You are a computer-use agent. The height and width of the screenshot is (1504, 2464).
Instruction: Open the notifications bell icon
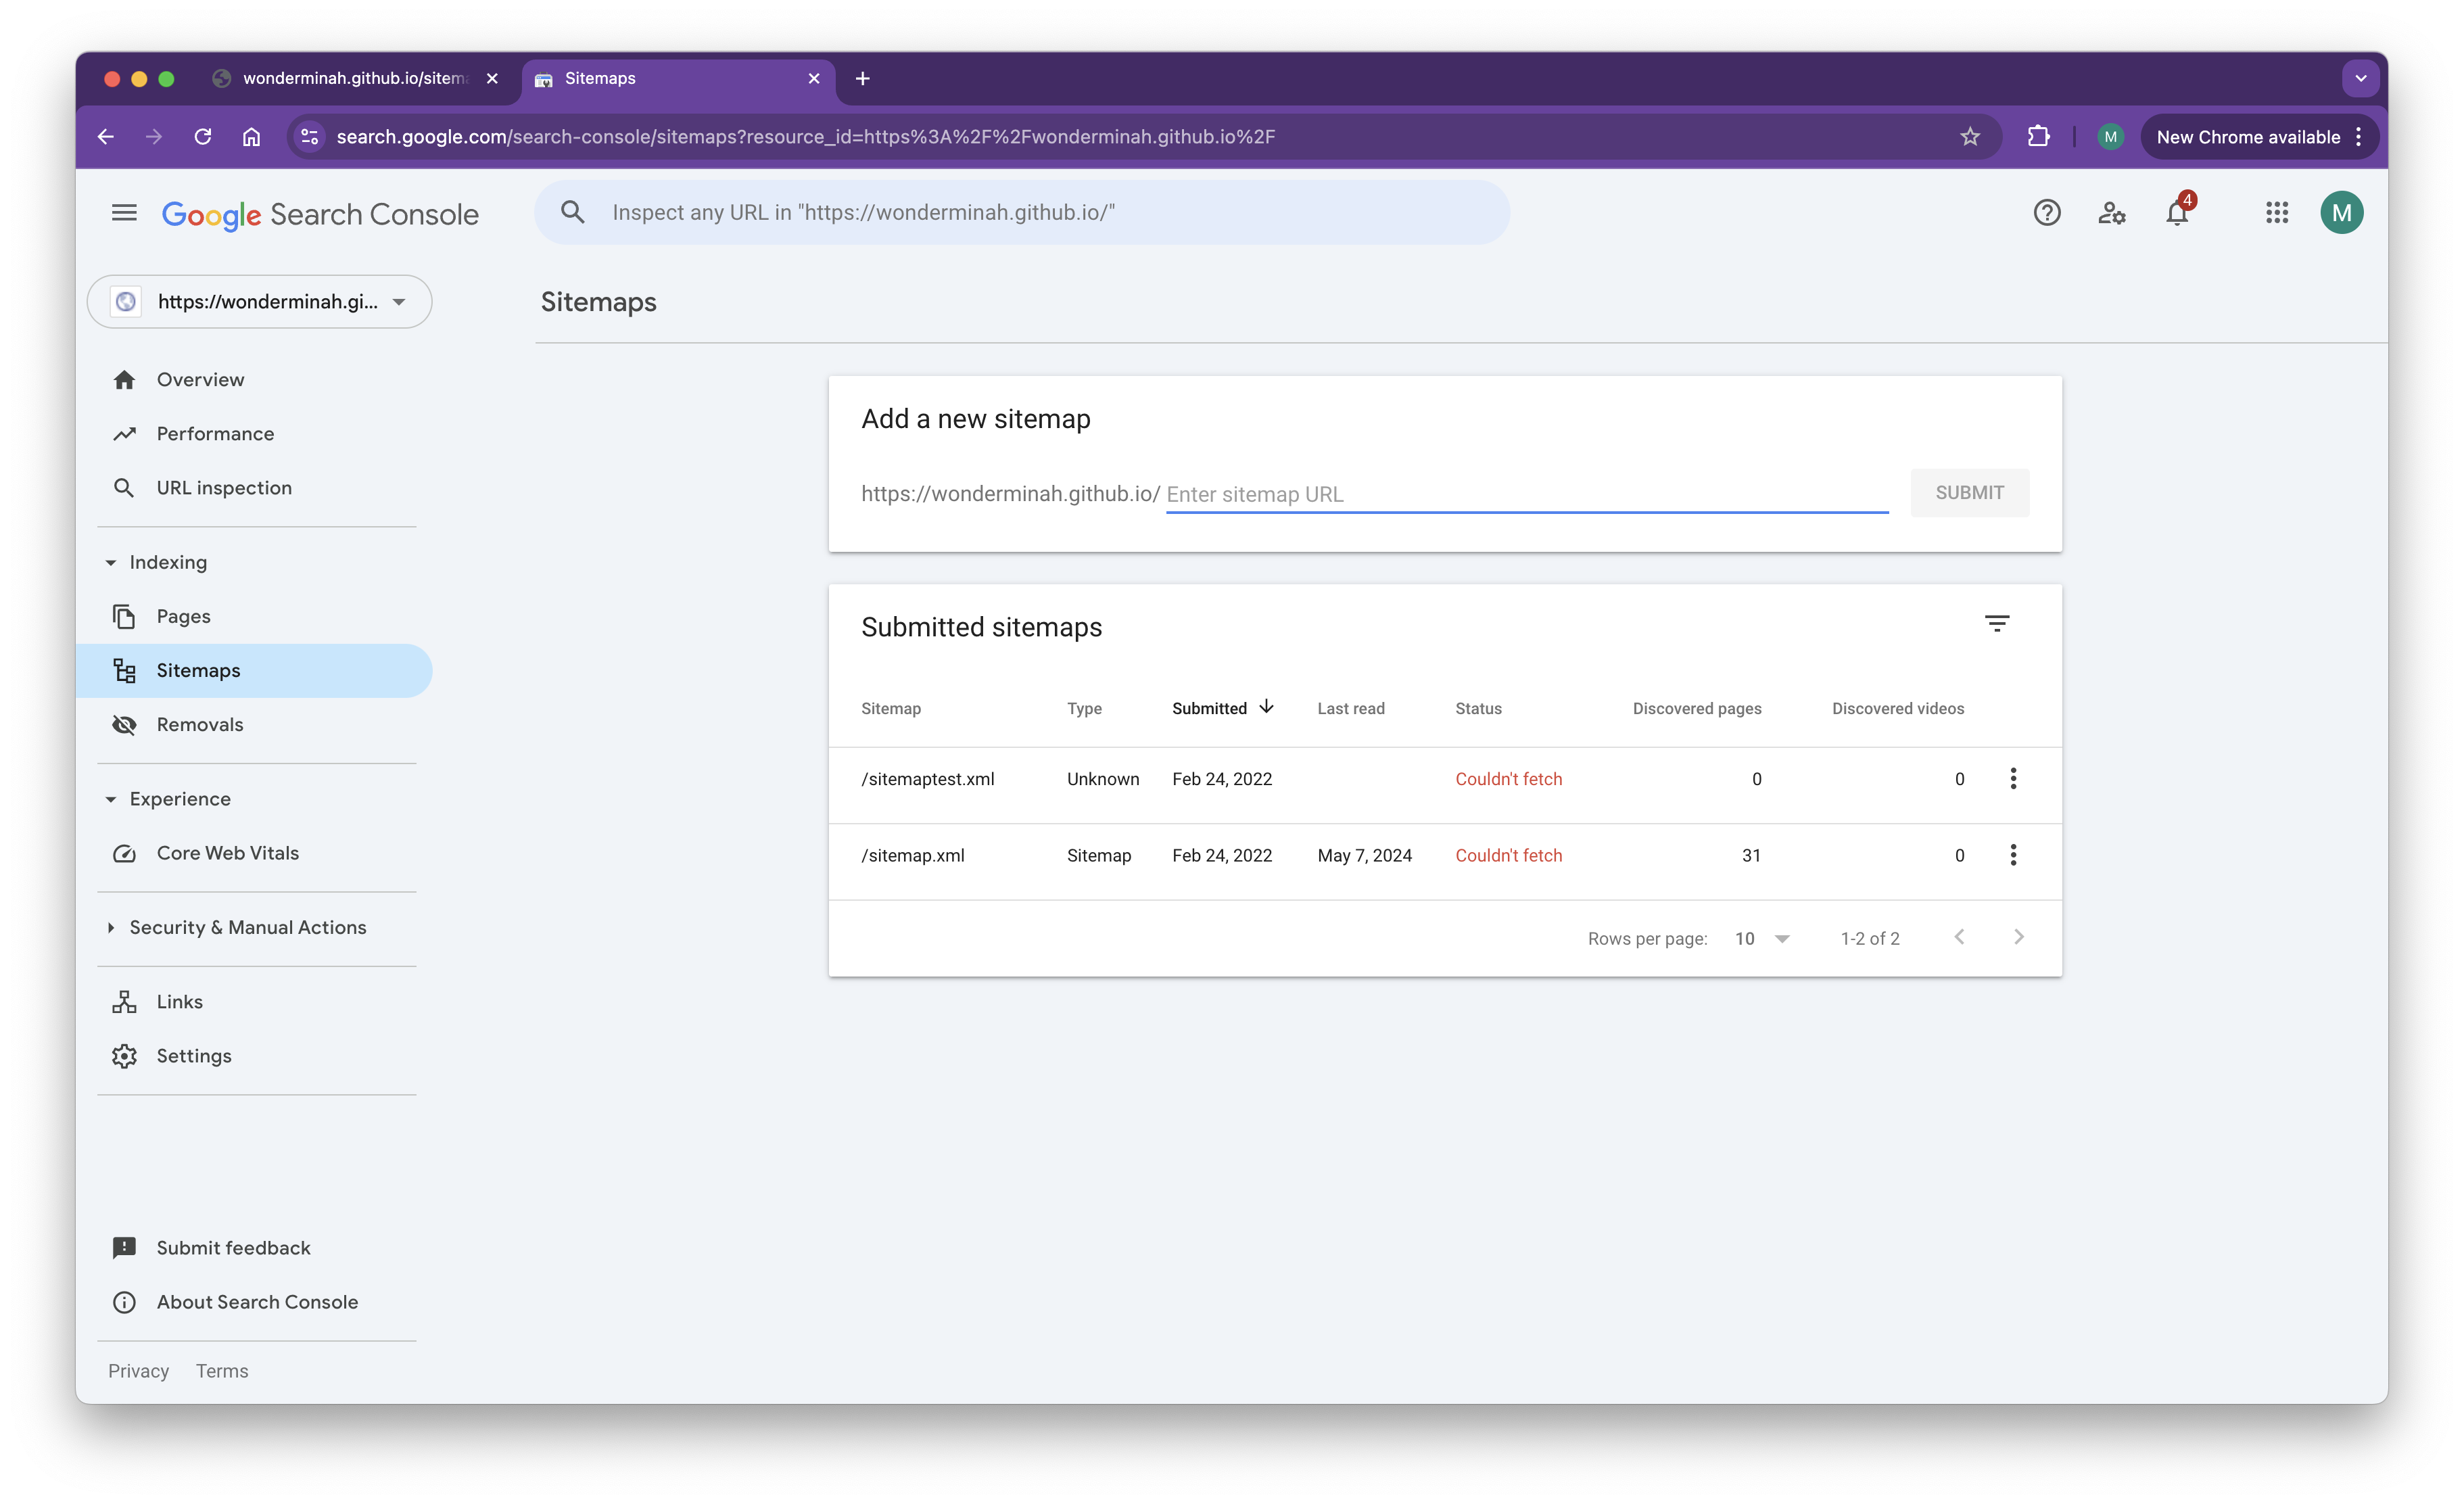click(2176, 213)
